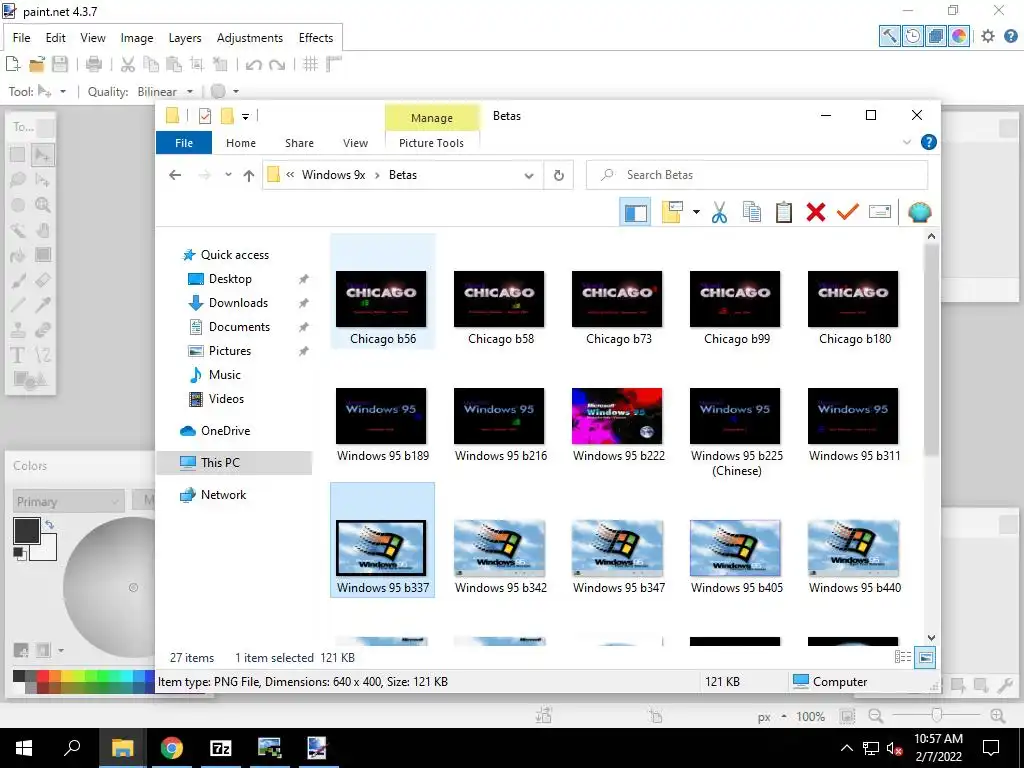Click the Undo arrow in paint.net toolbar

coord(253,64)
